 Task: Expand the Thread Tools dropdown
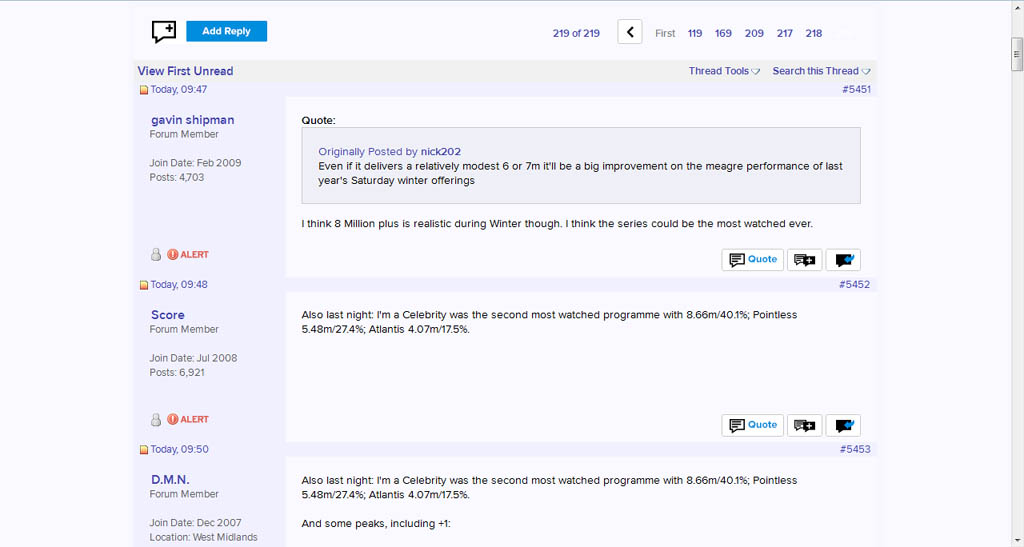tap(724, 71)
